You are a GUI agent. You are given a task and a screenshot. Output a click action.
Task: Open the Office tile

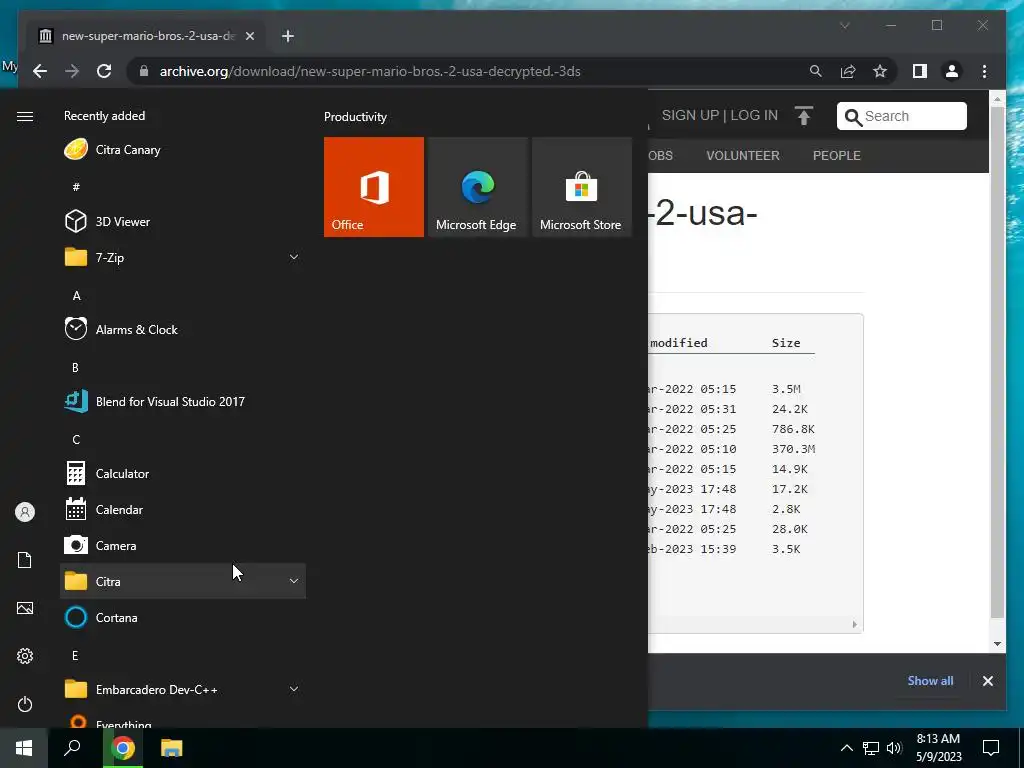374,187
